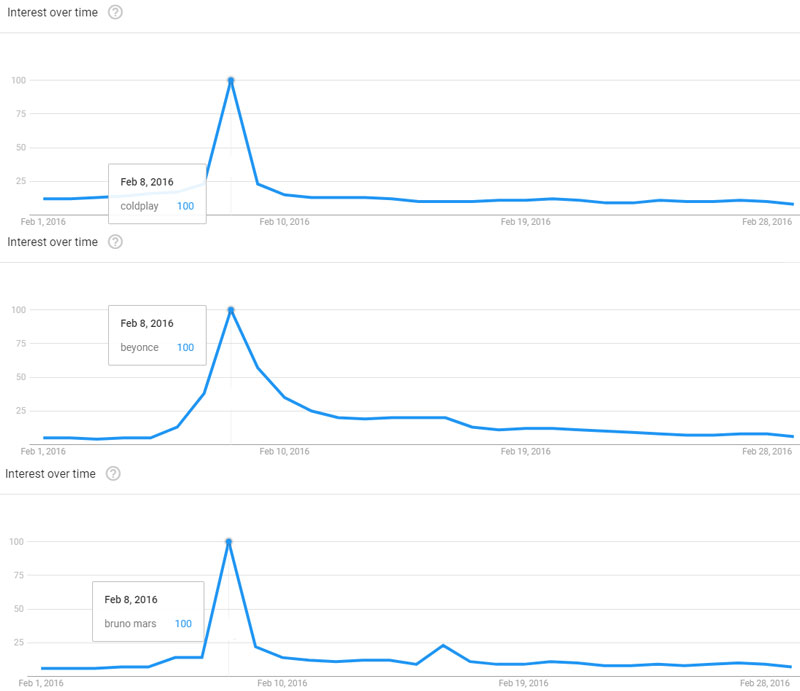The width and height of the screenshot is (800, 691).
Task: Click the Interest over time heading above the beyonce chart
Action: click(x=53, y=242)
